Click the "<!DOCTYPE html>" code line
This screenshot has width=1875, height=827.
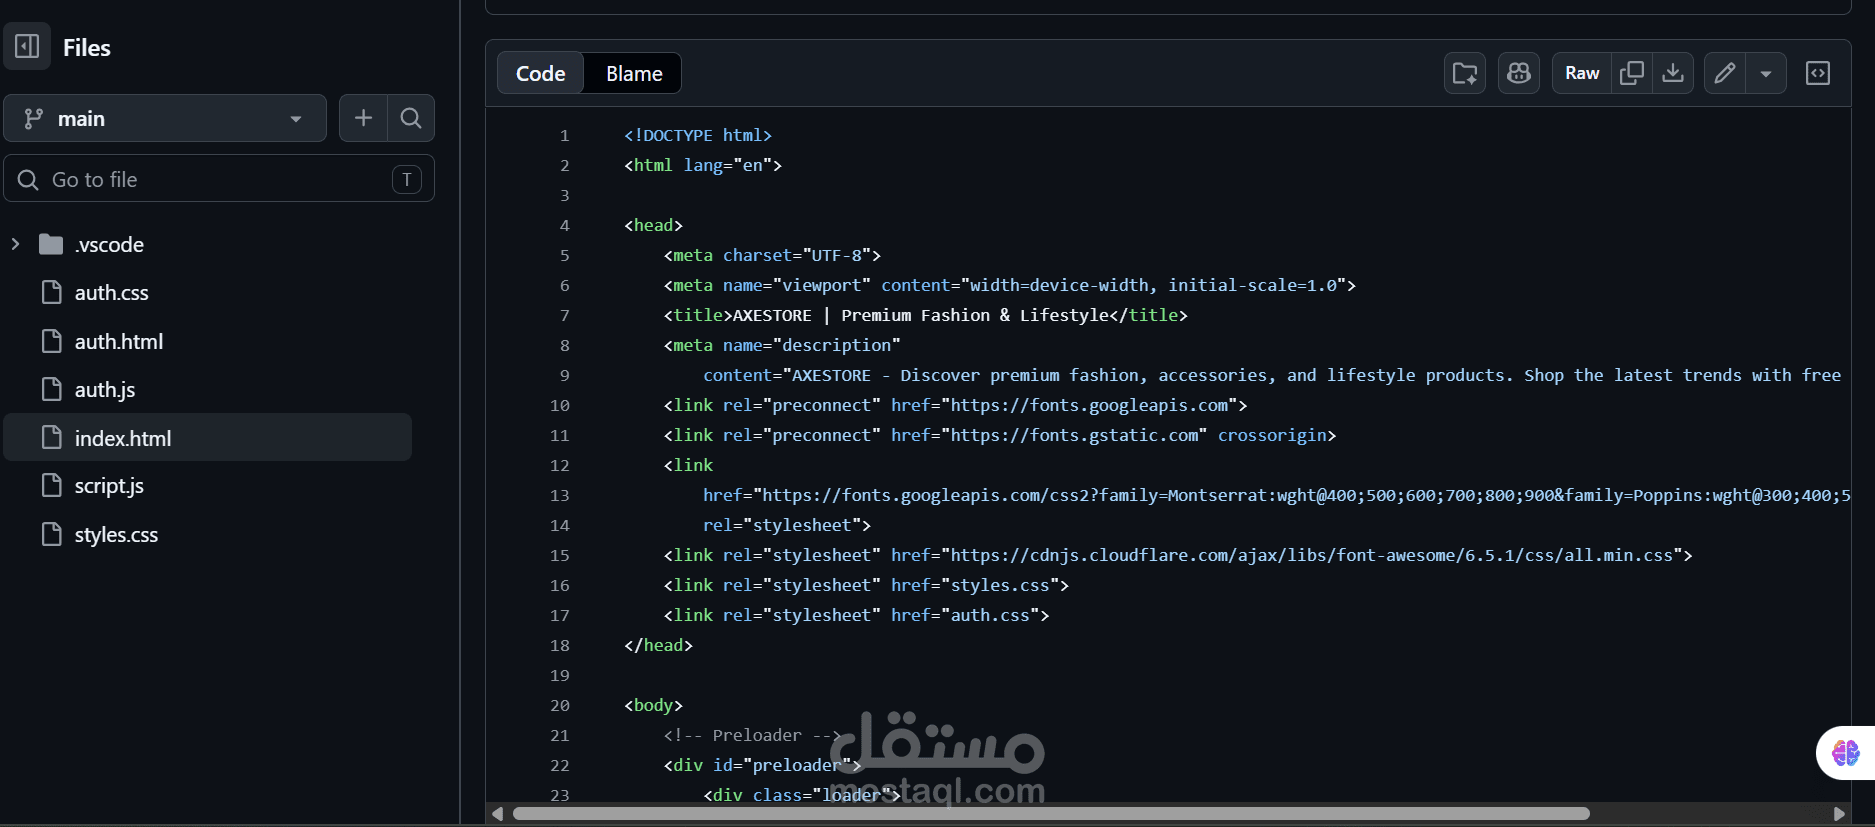click(698, 135)
